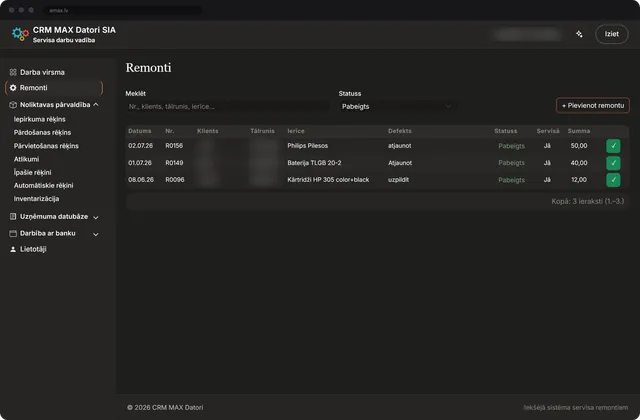Focus the Meklēt search input field
Screen dimensions: 640x420
pos(228,107)
